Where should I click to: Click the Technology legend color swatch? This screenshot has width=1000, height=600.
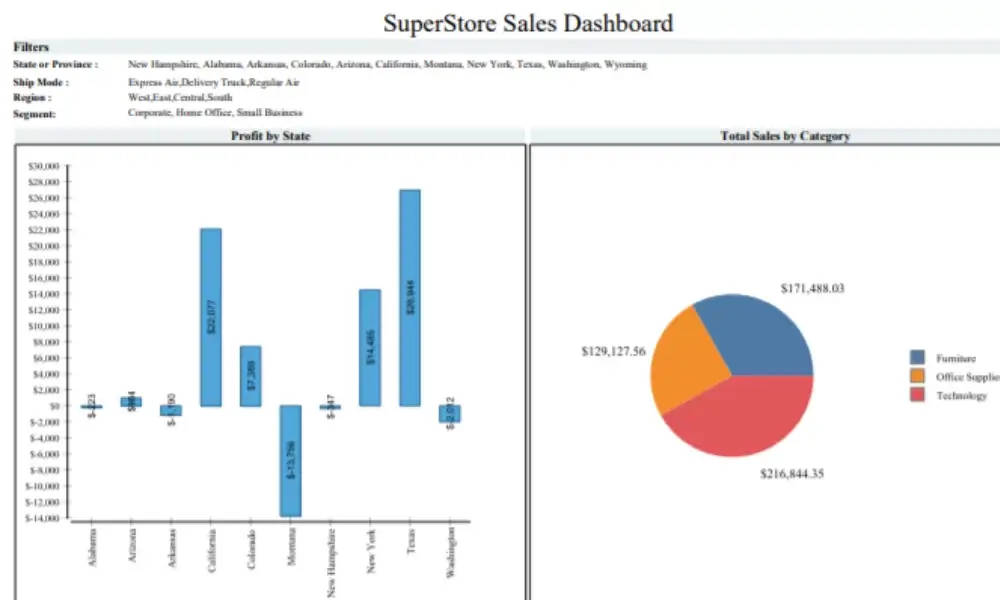pyautogui.click(x=917, y=395)
